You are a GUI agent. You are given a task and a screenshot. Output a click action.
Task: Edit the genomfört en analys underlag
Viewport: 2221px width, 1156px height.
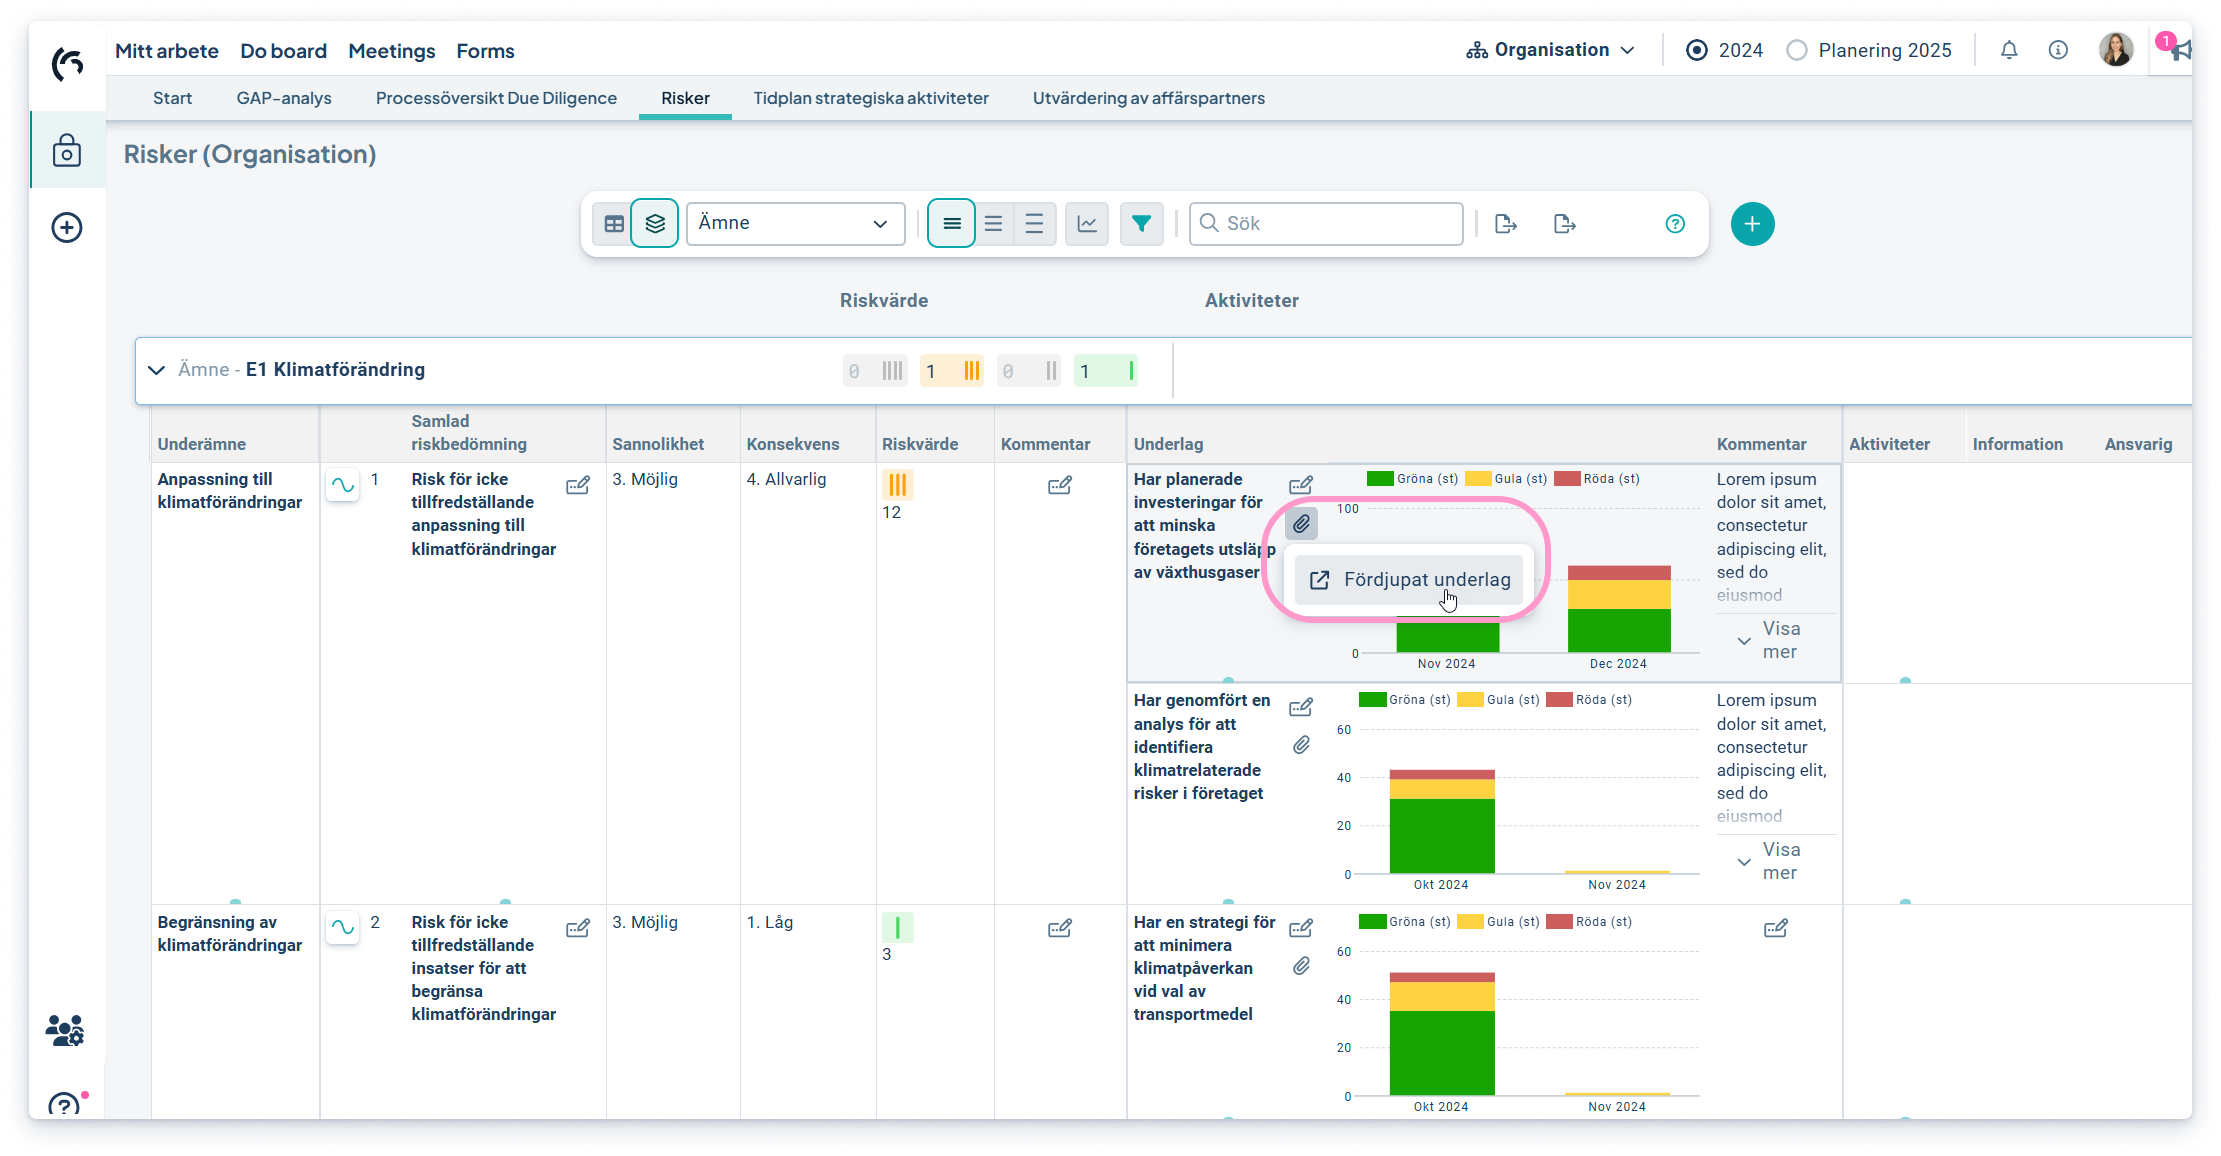1301,708
